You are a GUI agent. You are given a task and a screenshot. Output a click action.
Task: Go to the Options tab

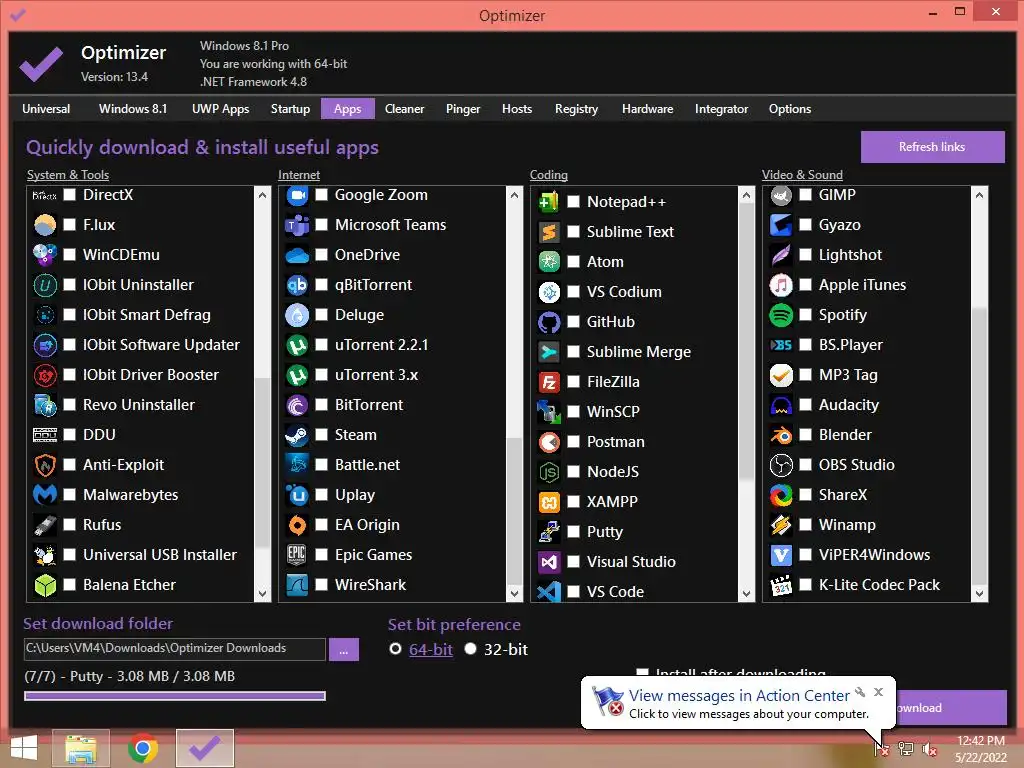[790, 109]
